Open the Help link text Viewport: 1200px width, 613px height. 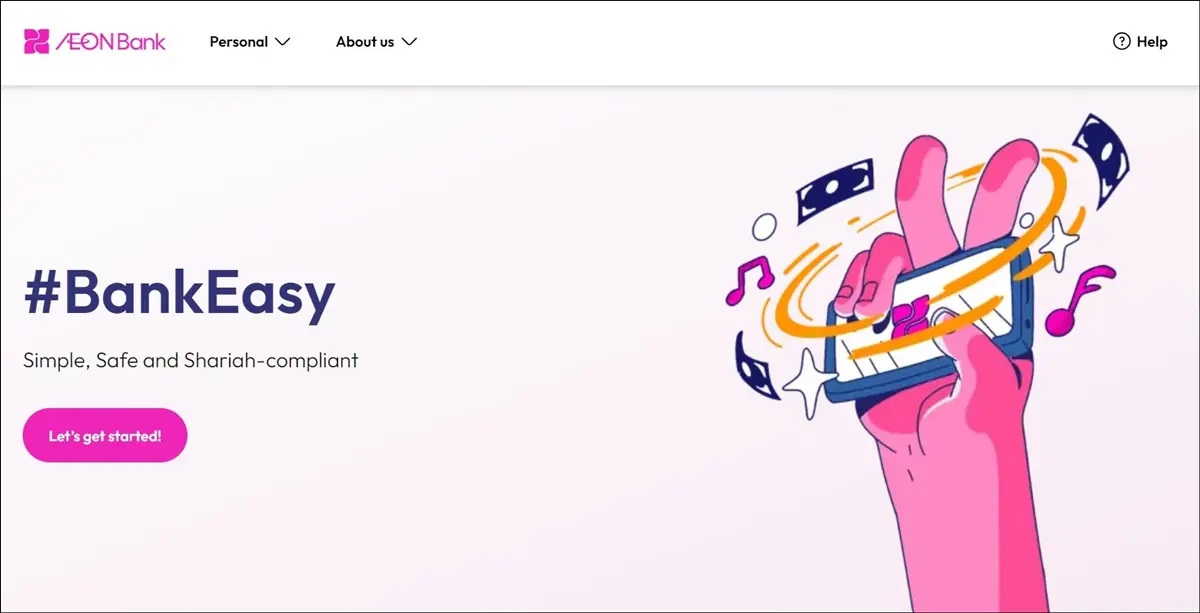(1152, 42)
